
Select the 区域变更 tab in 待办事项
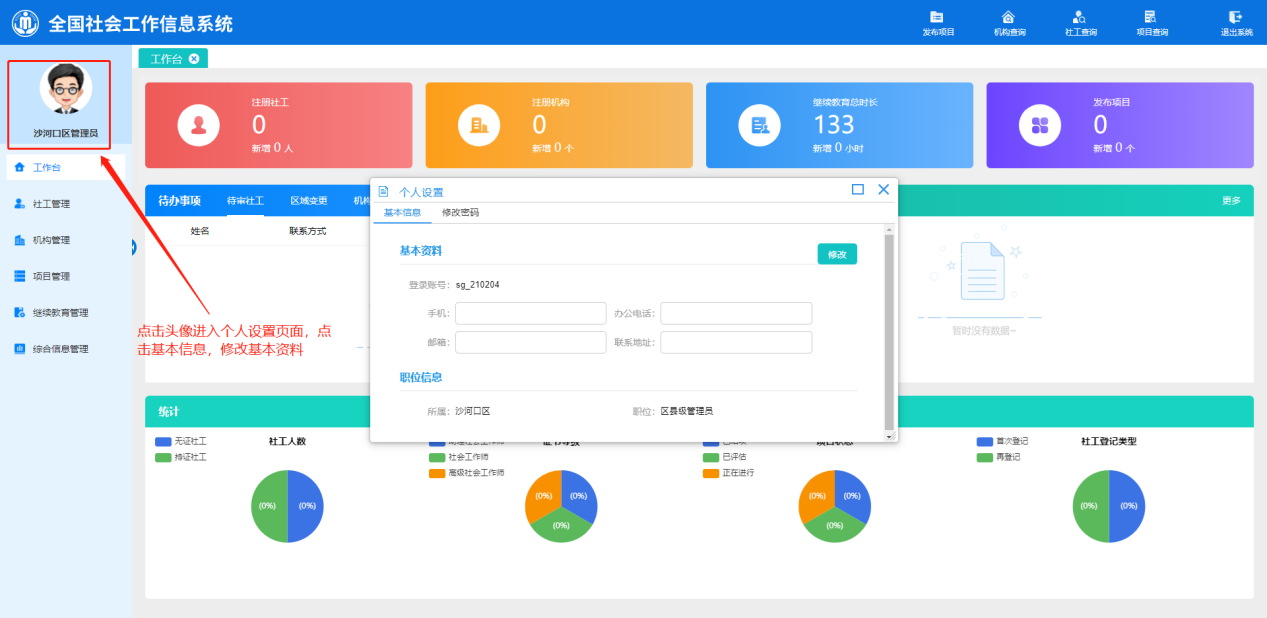pyautogui.click(x=309, y=200)
